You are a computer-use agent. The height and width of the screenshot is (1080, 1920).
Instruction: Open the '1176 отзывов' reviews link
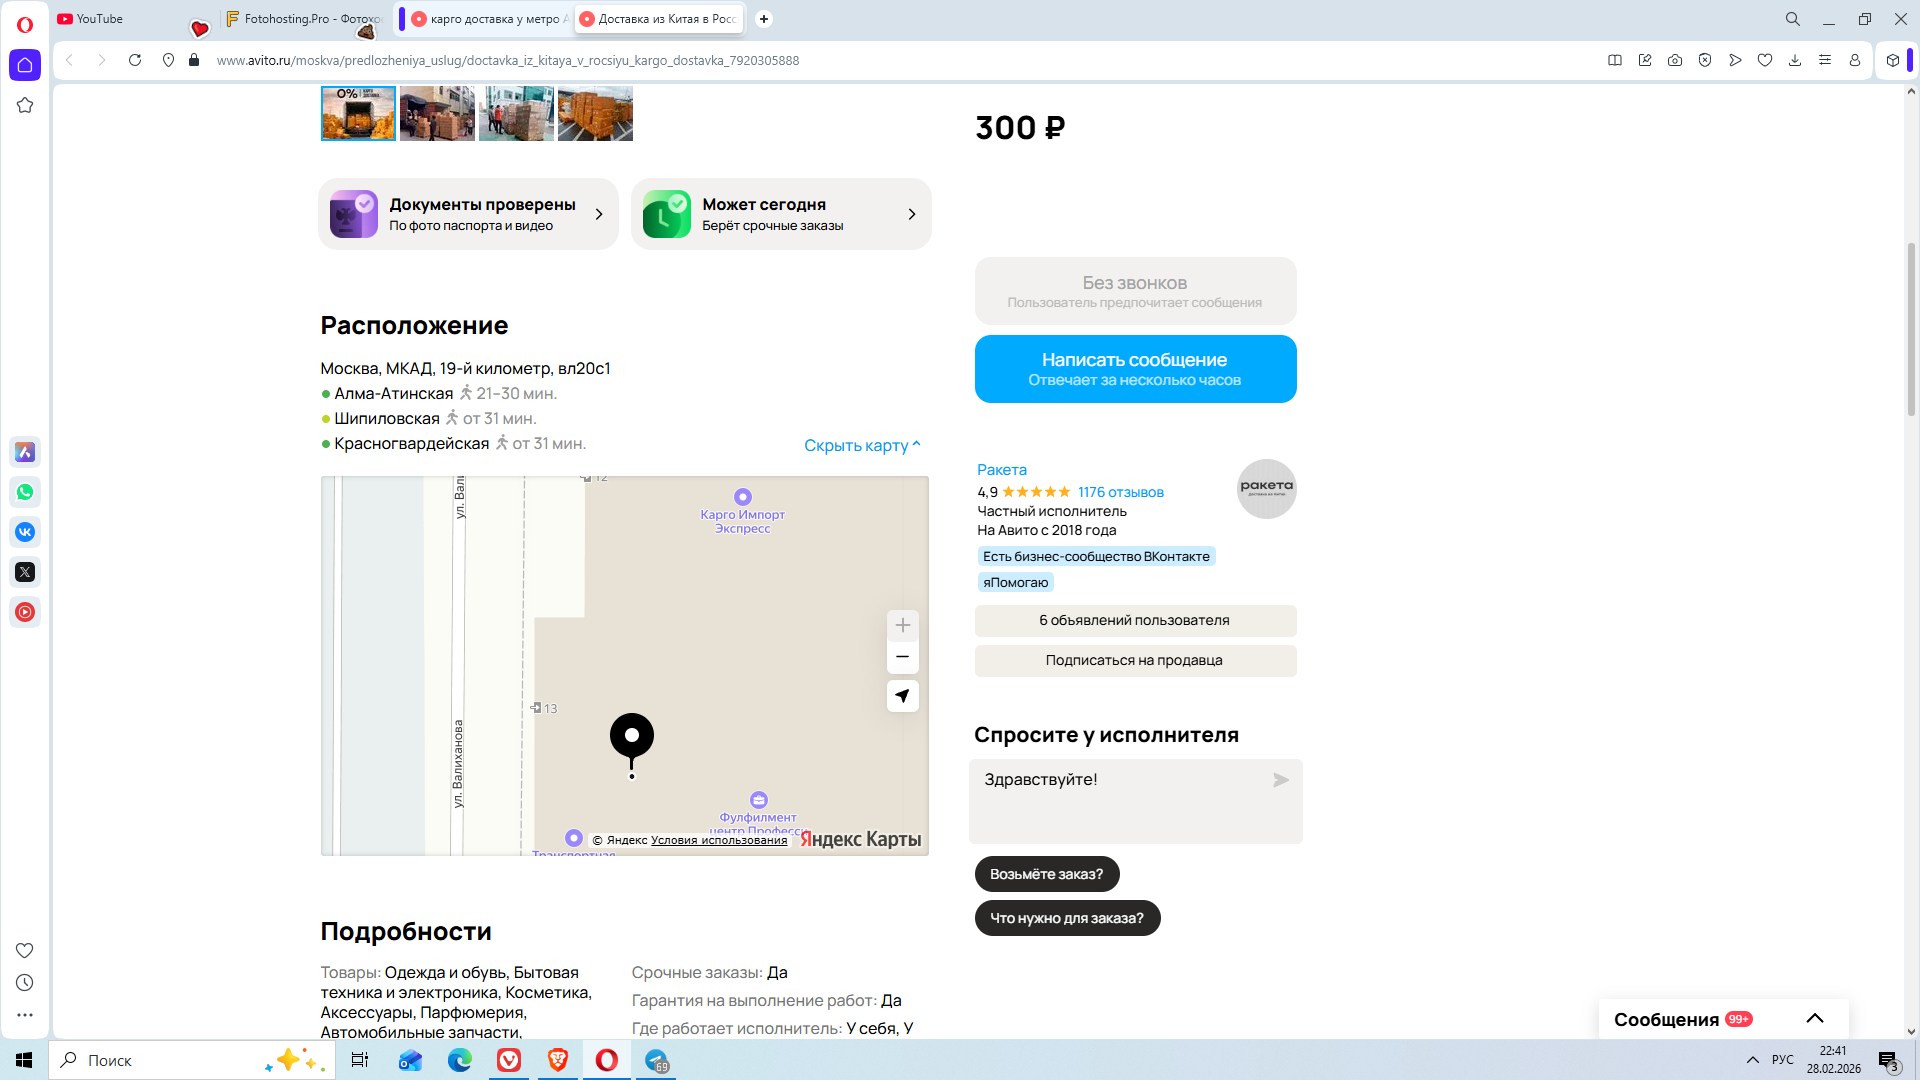pos(1120,492)
